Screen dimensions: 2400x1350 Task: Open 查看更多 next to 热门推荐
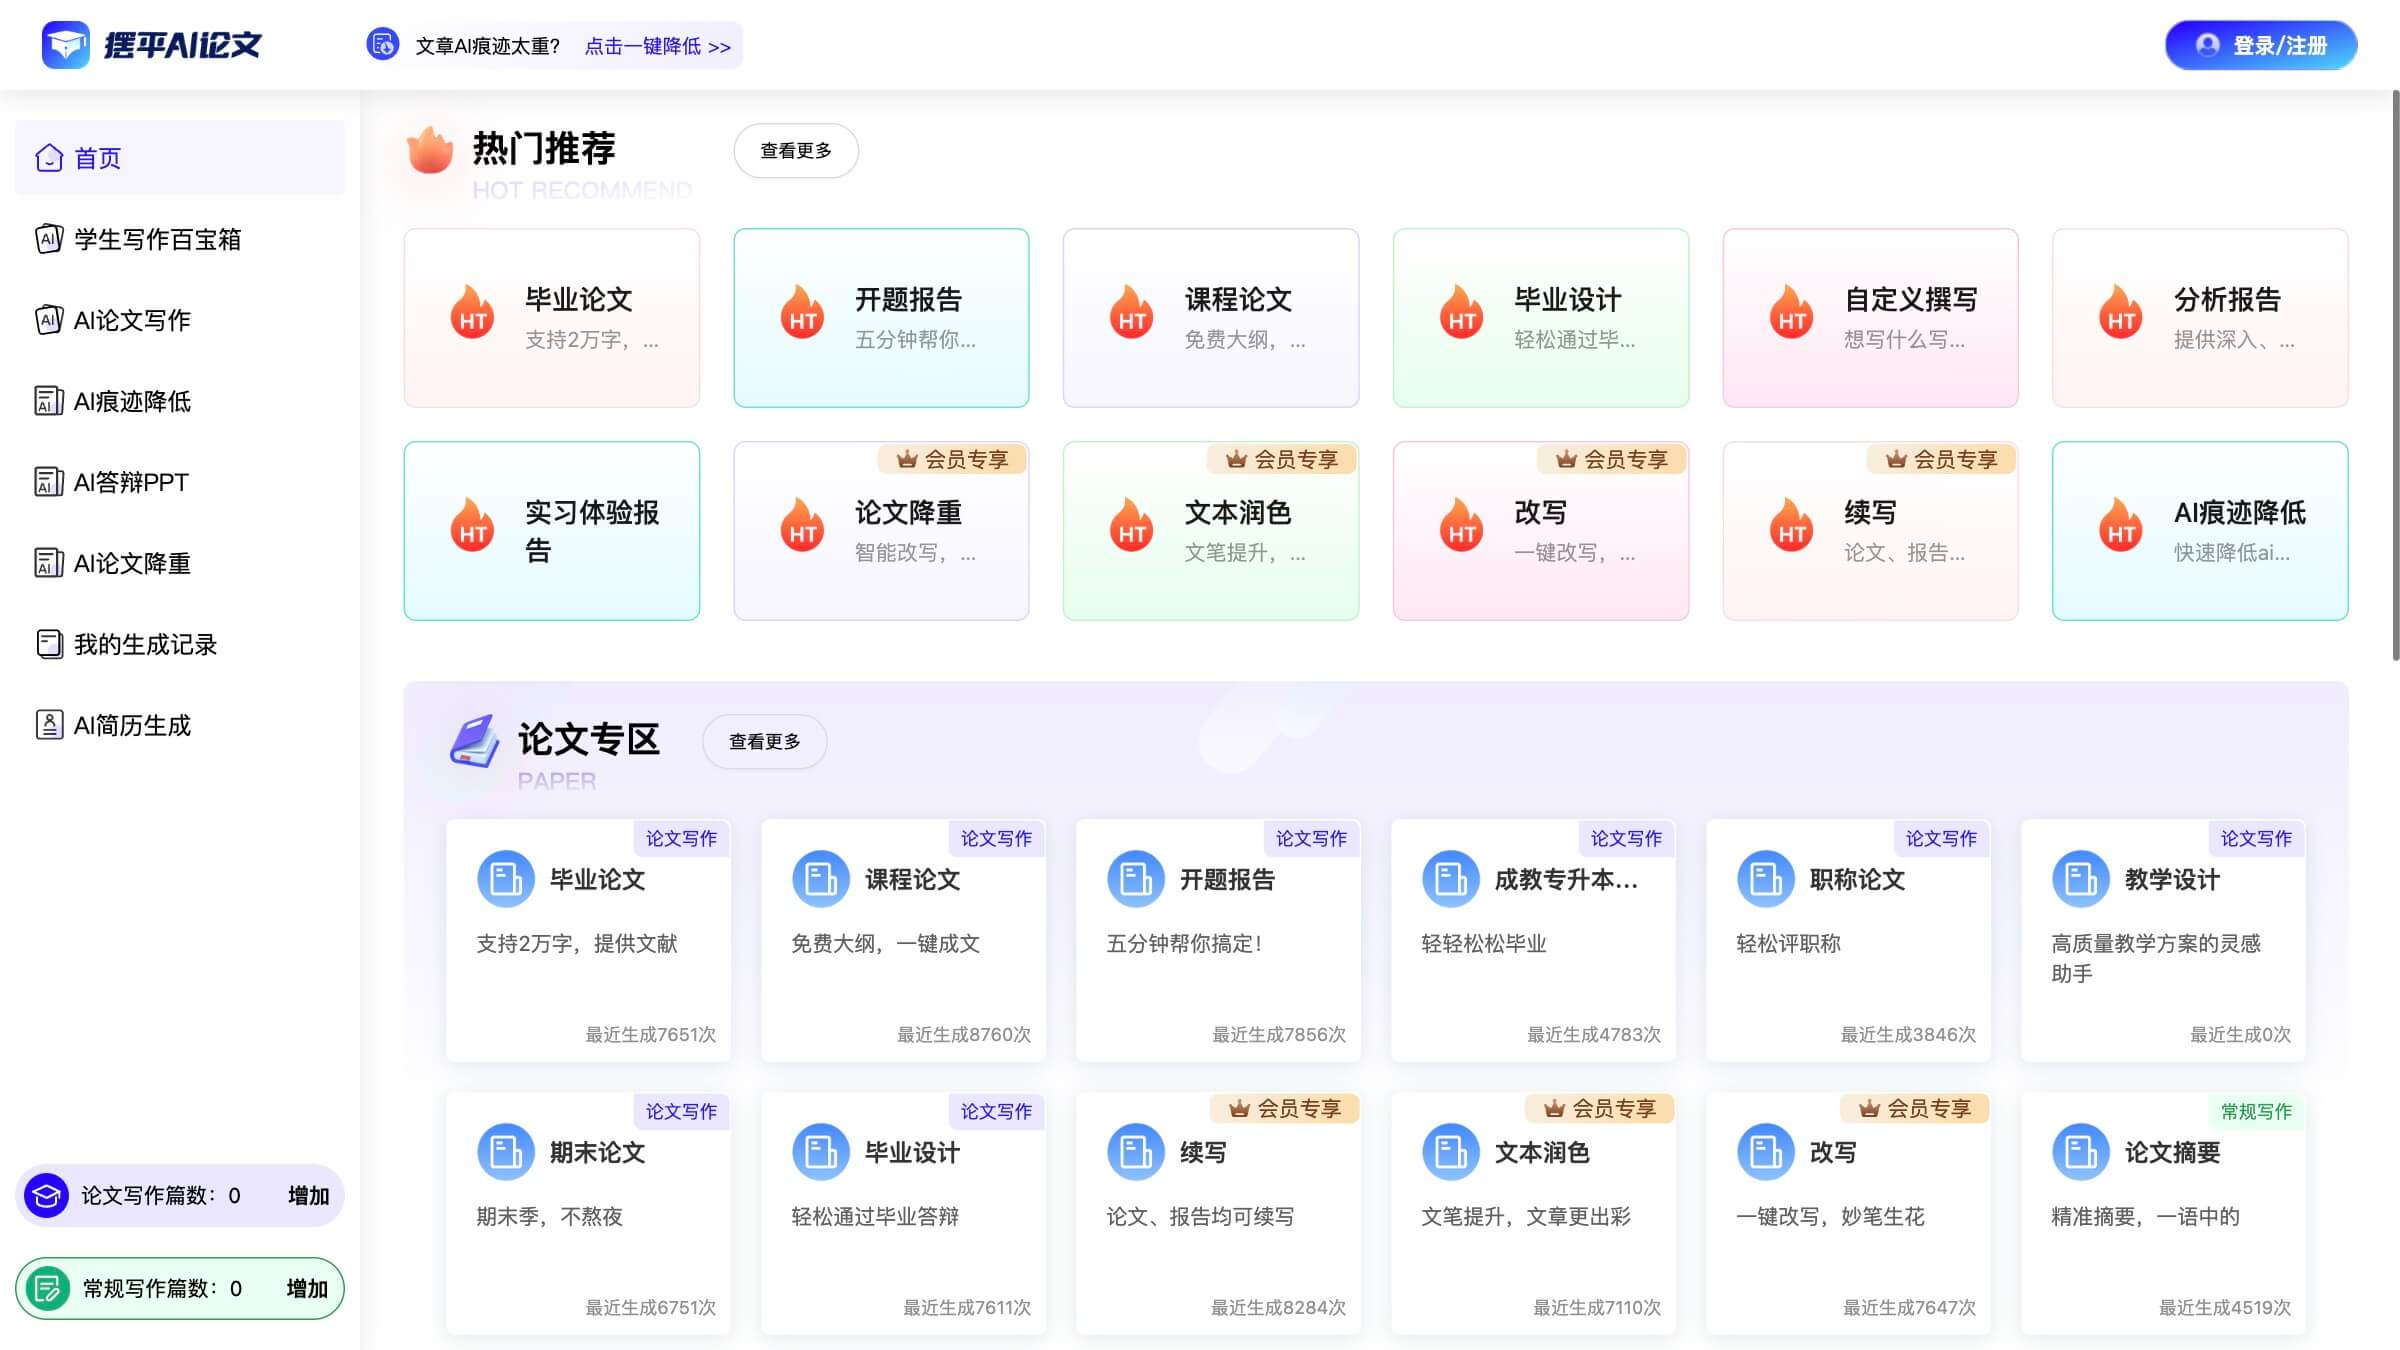coord(796,150)
